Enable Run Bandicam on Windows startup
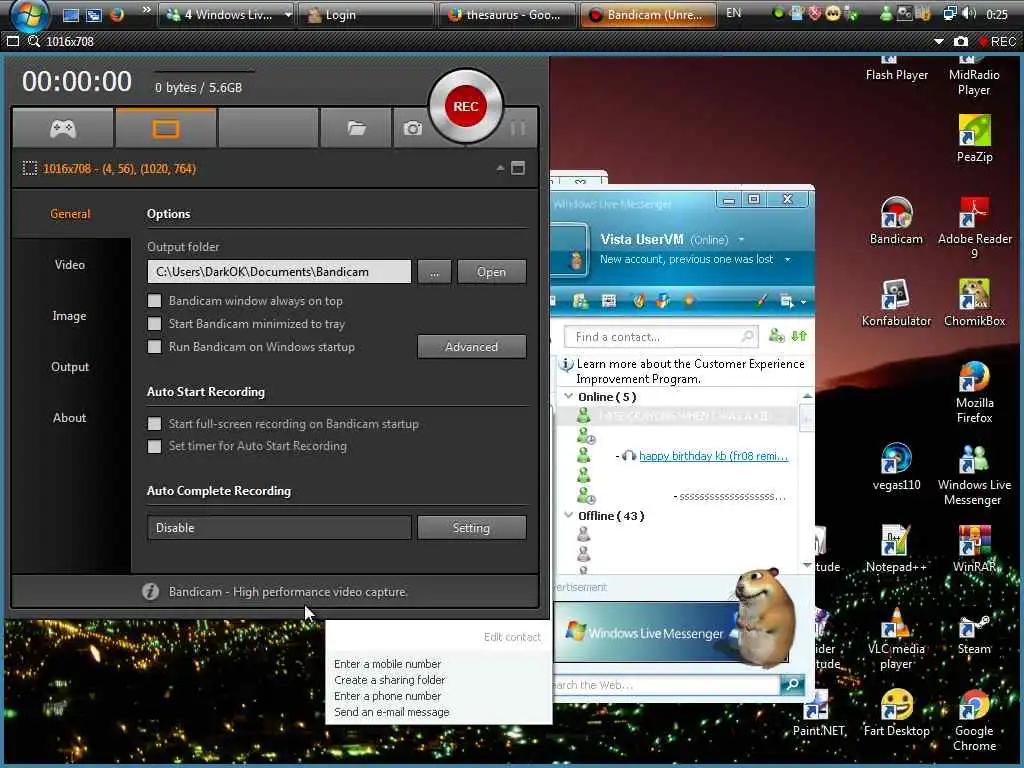Image resolution: width=1024 pixels, height=768 pixels. (155, 347)
